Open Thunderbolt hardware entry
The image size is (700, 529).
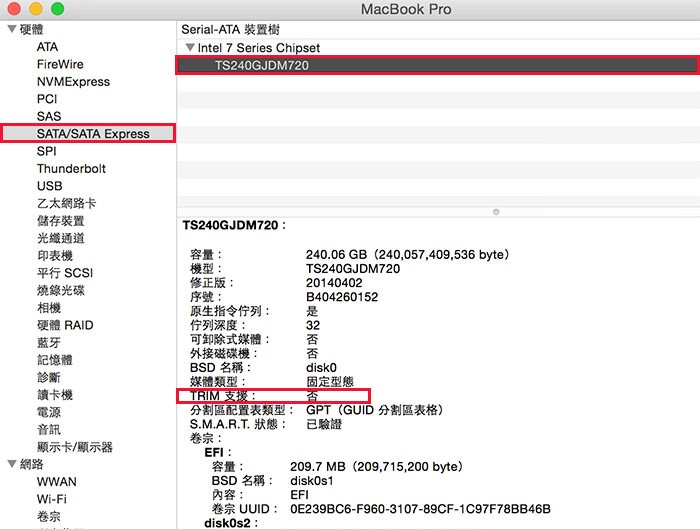click(71, 169)
